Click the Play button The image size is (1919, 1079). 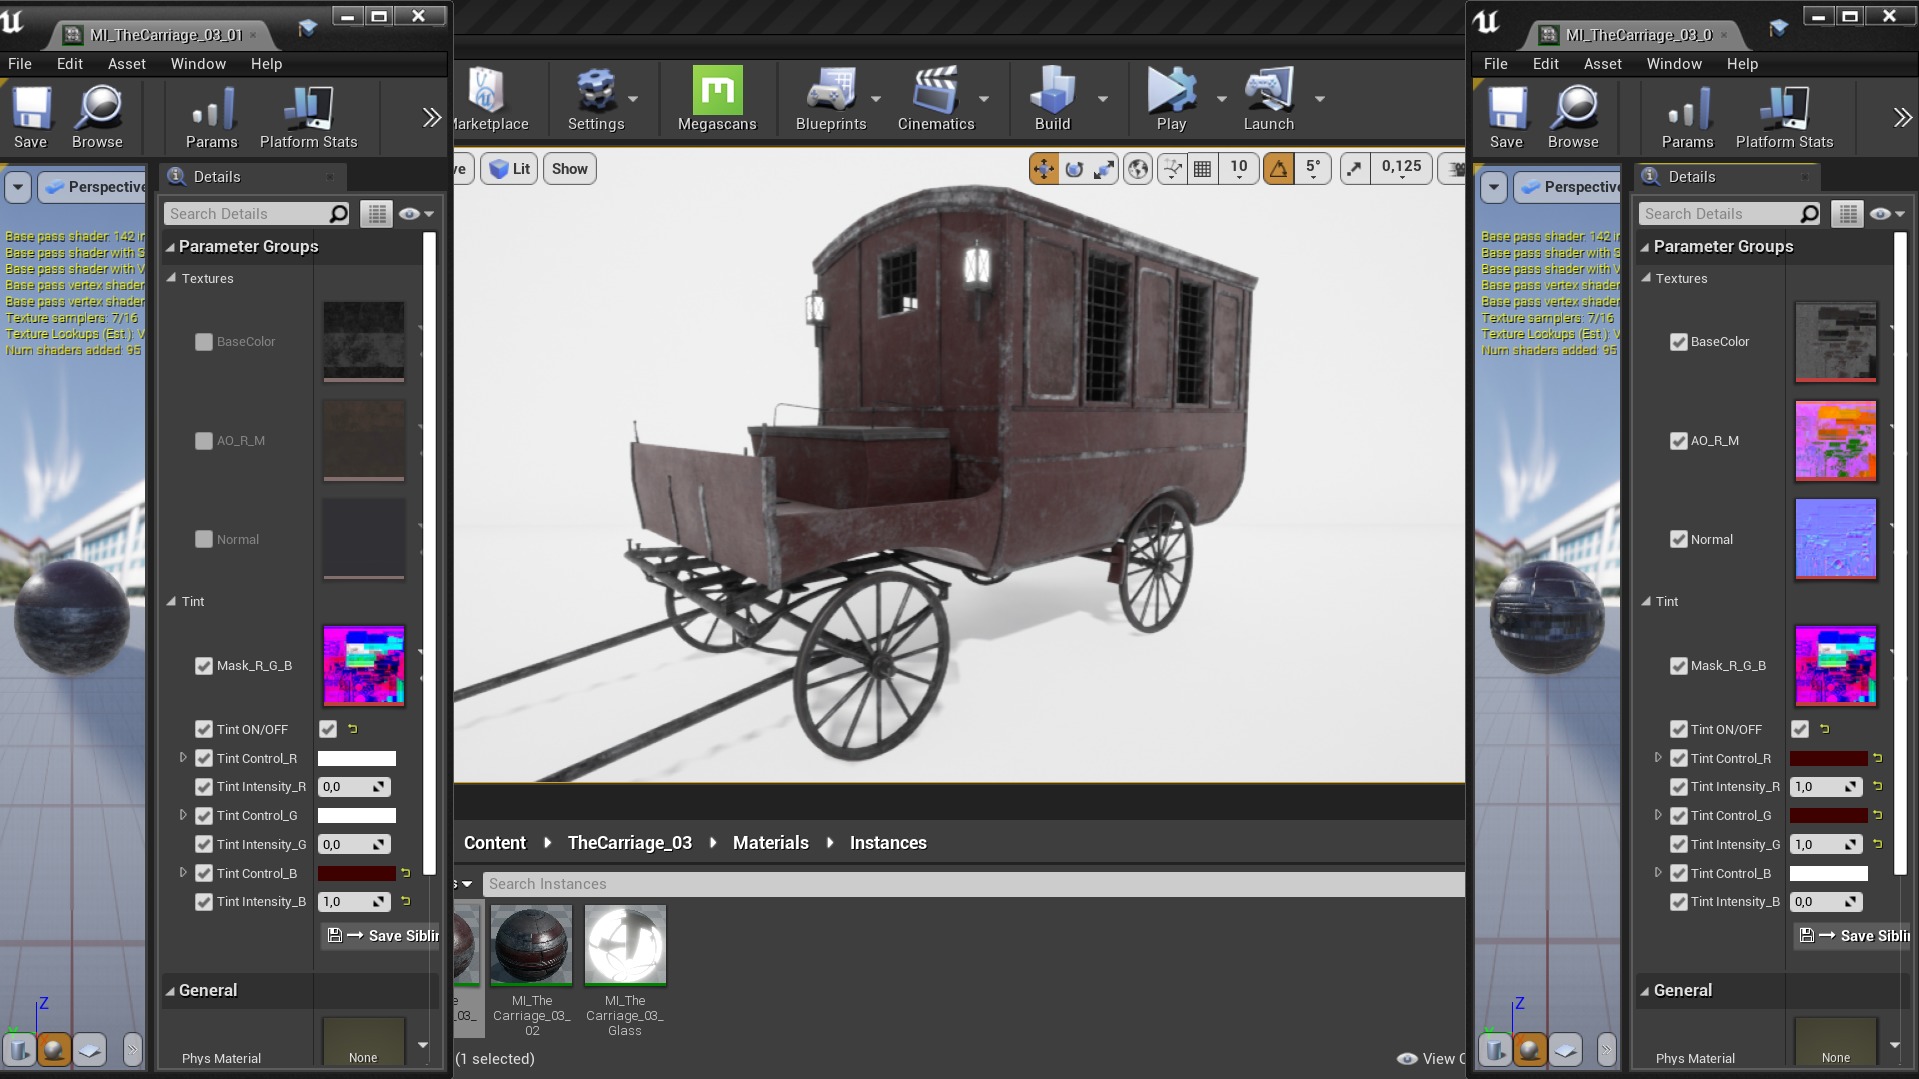coord(1171,98)
